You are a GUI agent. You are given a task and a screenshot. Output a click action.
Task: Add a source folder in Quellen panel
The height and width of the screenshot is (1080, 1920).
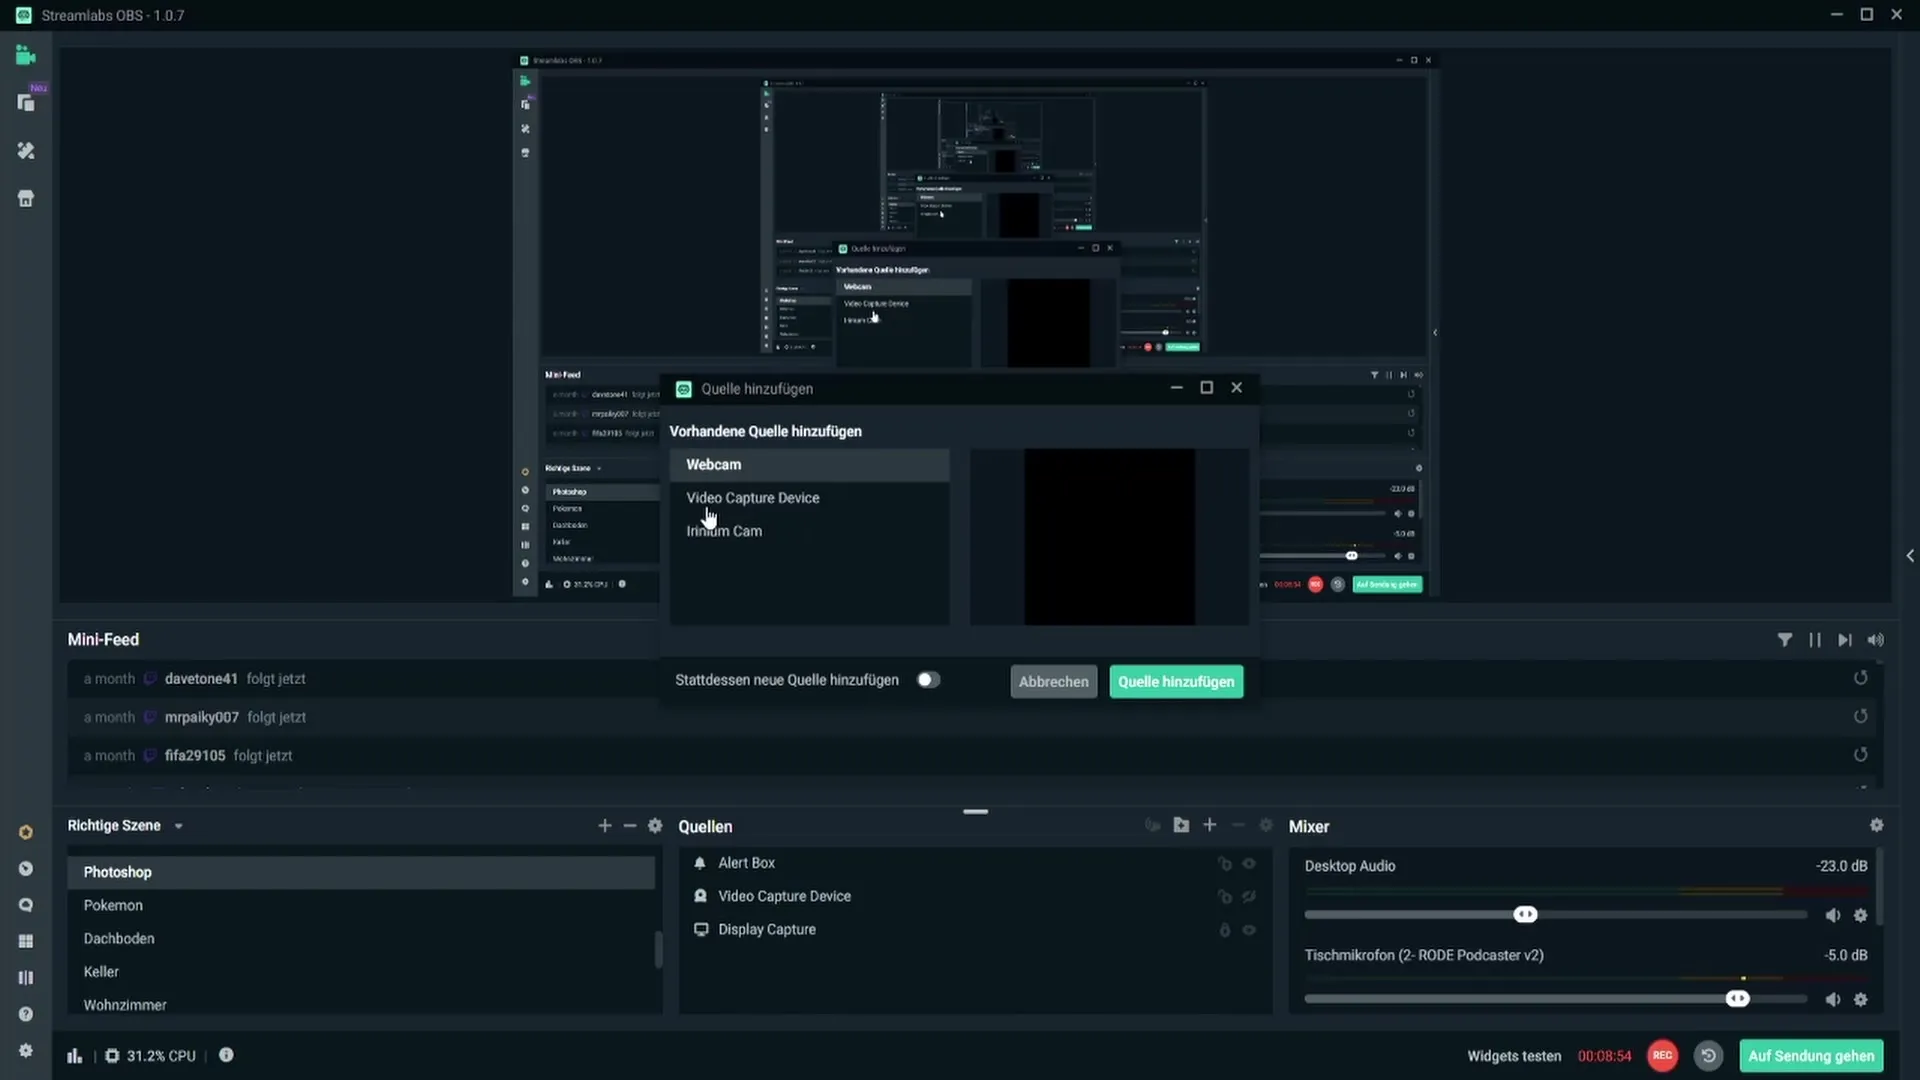coord(1181,825)
